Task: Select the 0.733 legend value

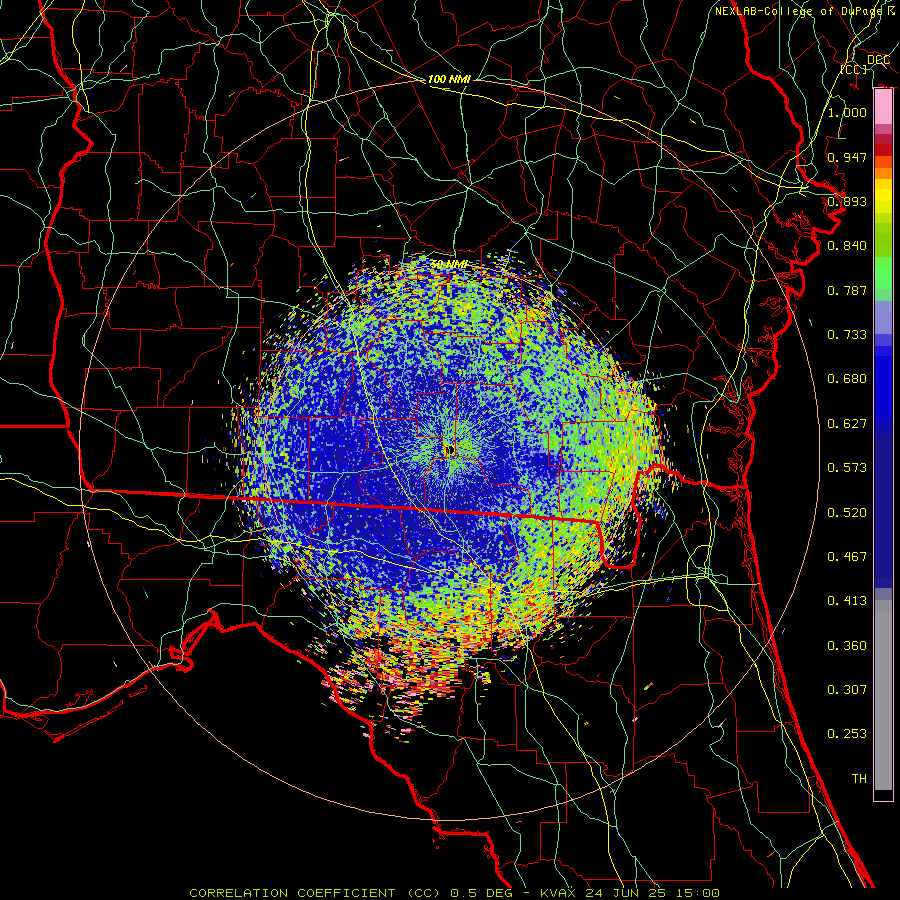Action: 847,335
